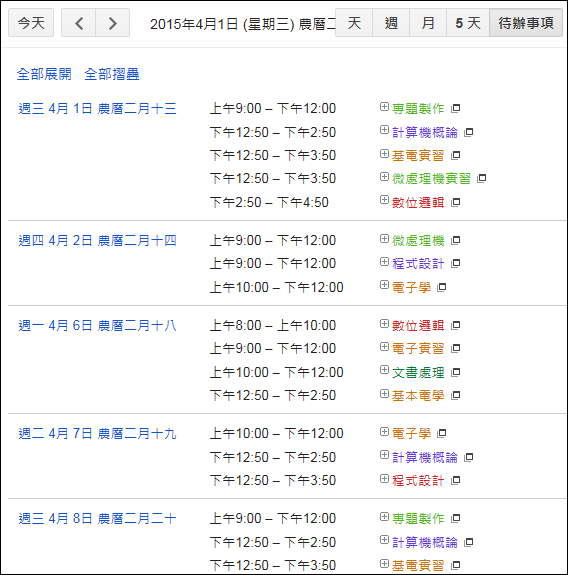Expand 計算機概論 event on April 1
568x575 pixels.
point(384,130)
